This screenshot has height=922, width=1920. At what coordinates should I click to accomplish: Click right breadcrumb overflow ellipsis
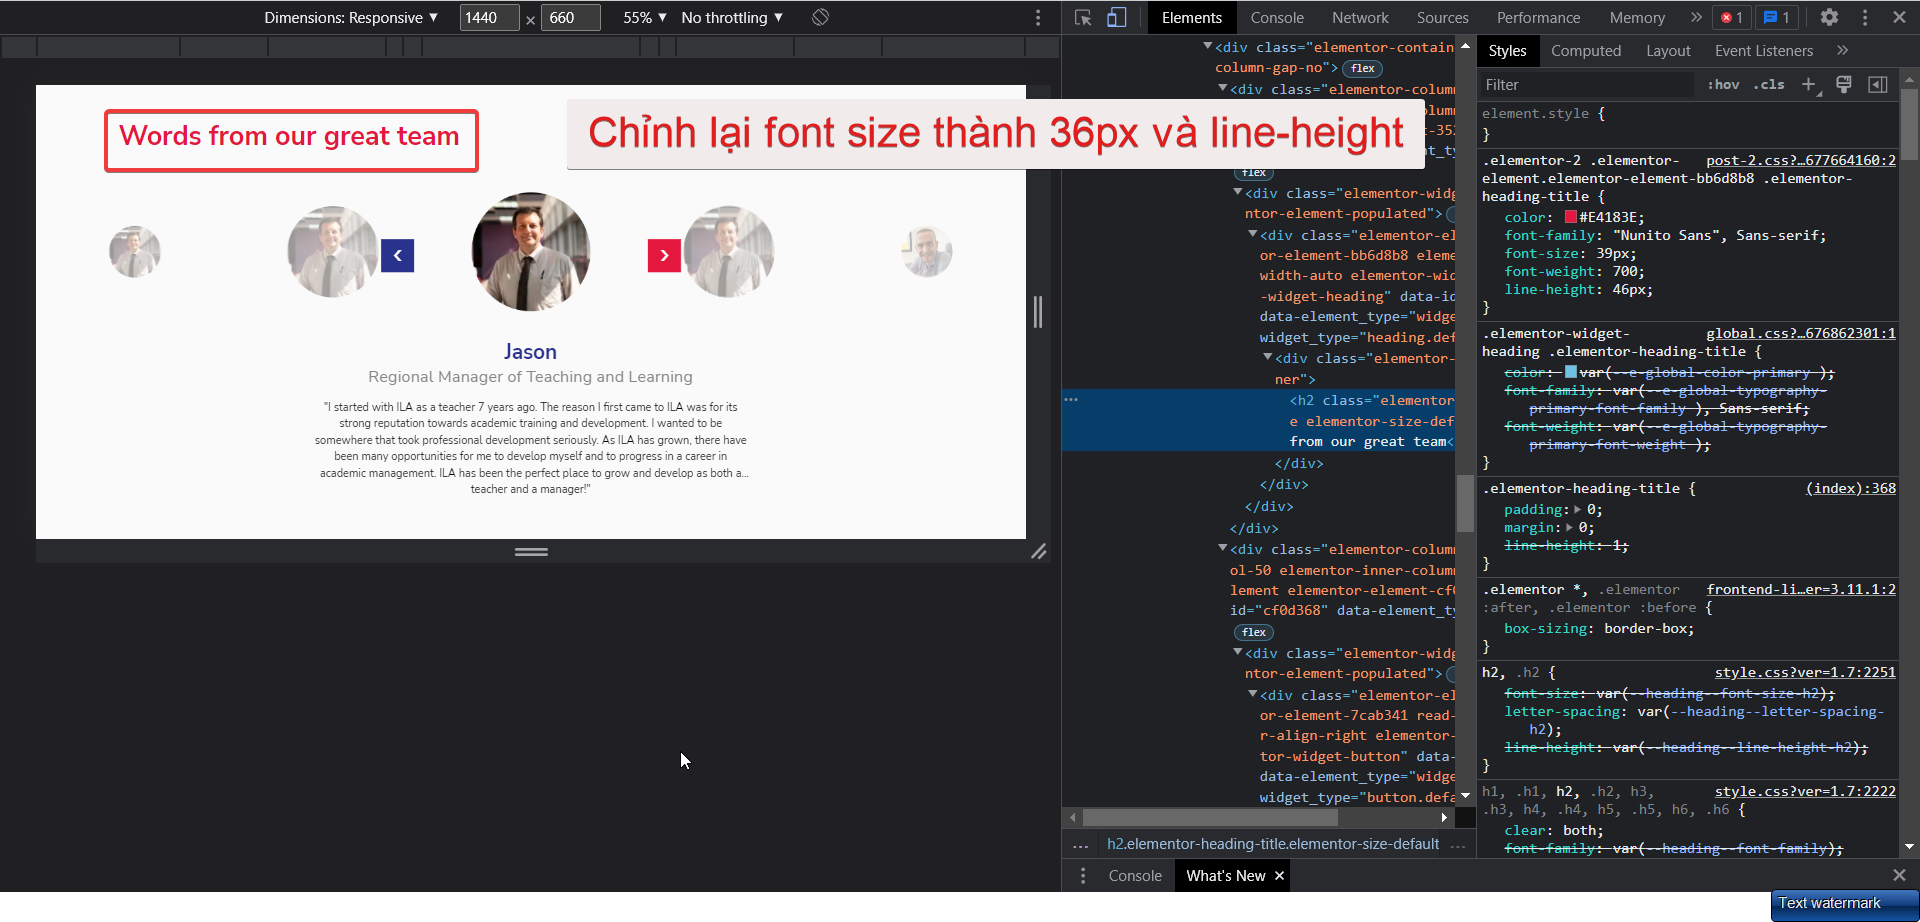coord(1458,846)
